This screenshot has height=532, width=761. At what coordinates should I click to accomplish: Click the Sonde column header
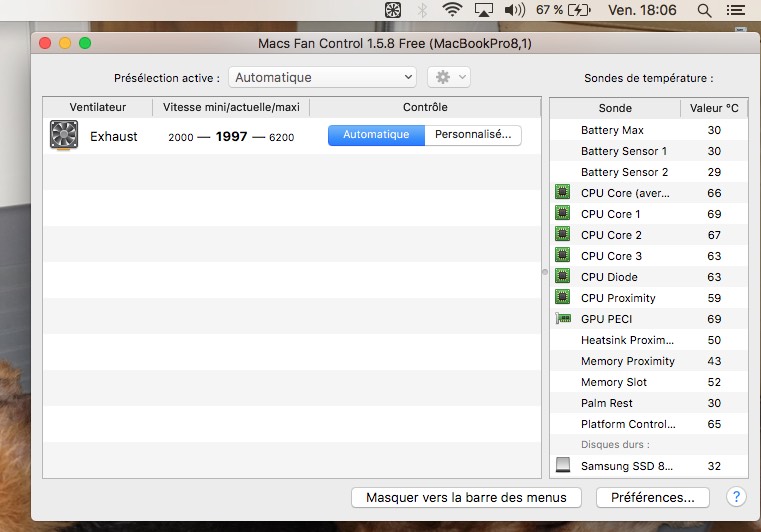pyautogui.click(x=615, y=108)
